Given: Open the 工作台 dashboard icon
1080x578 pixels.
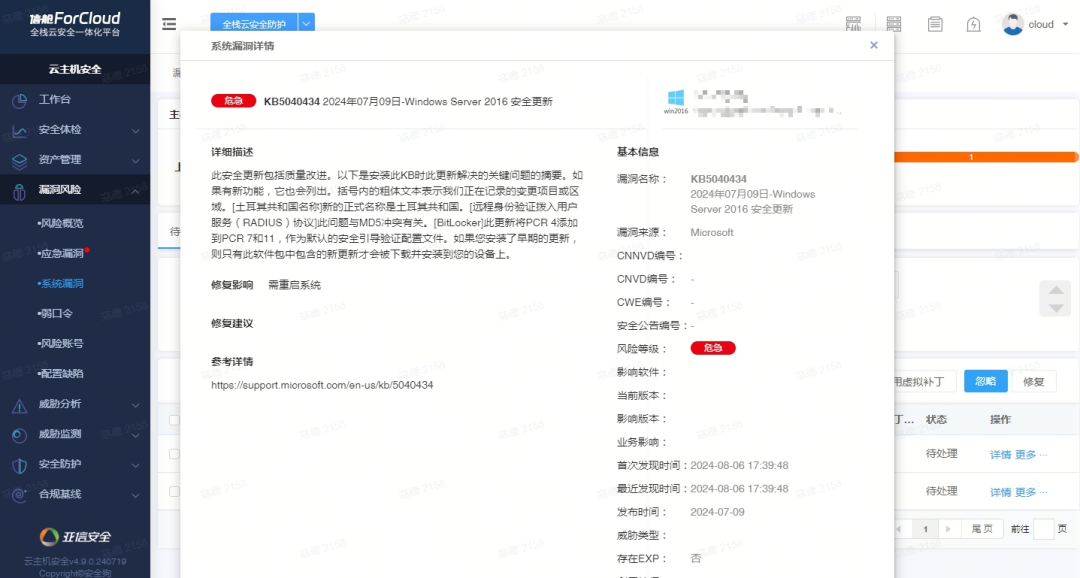Looking at the screenshot, I should tap(19, 101).
